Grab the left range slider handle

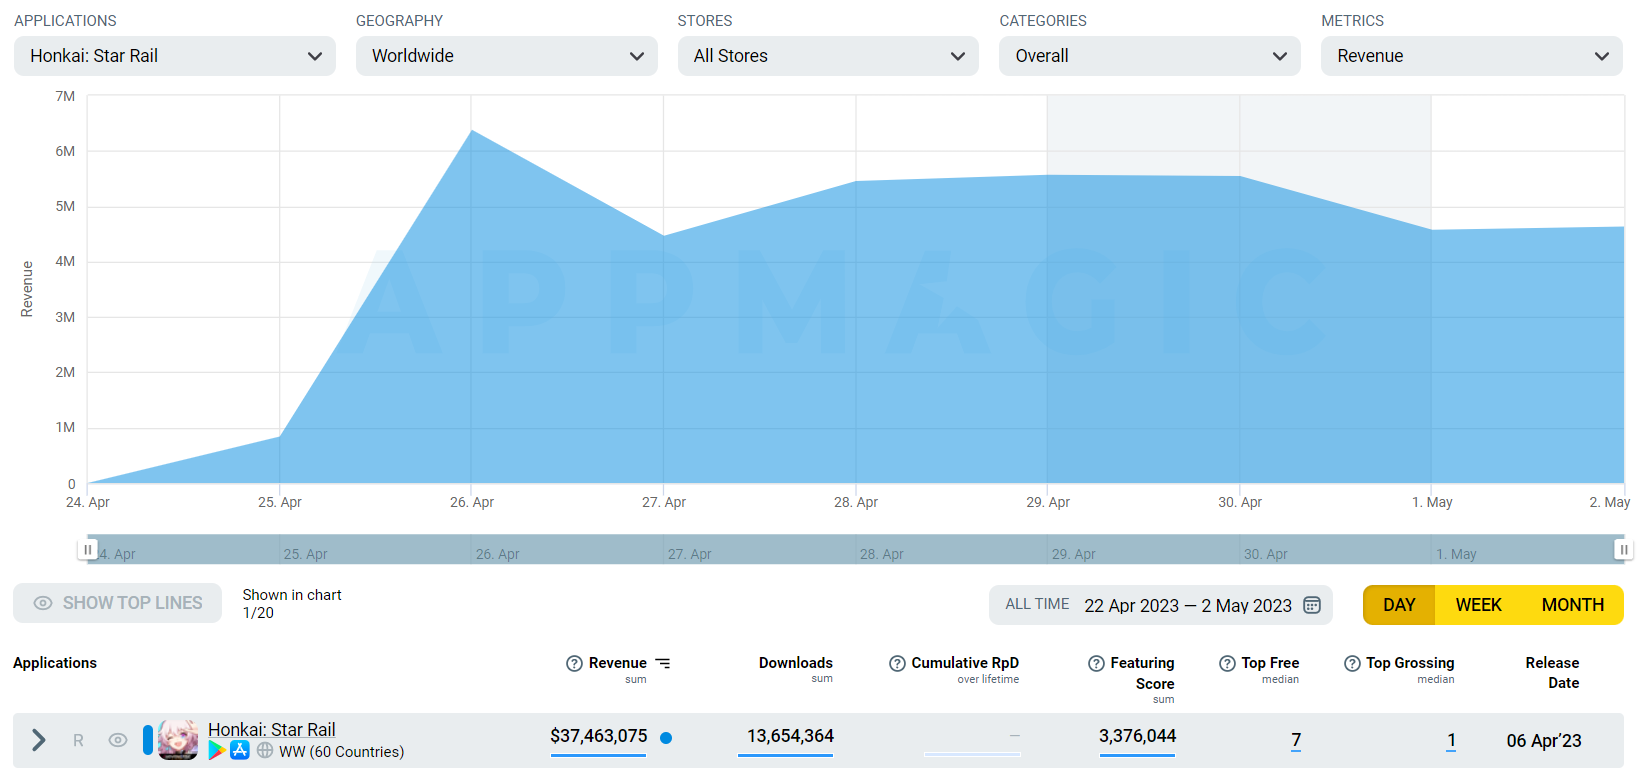pyautogui.click(x=88, y=549)
